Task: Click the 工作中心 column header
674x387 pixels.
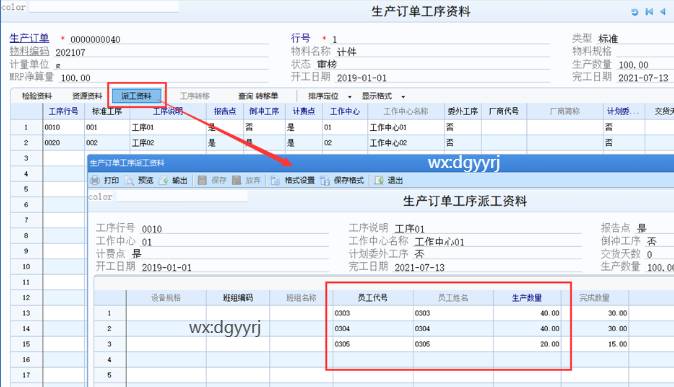Action: coord(345,111)
